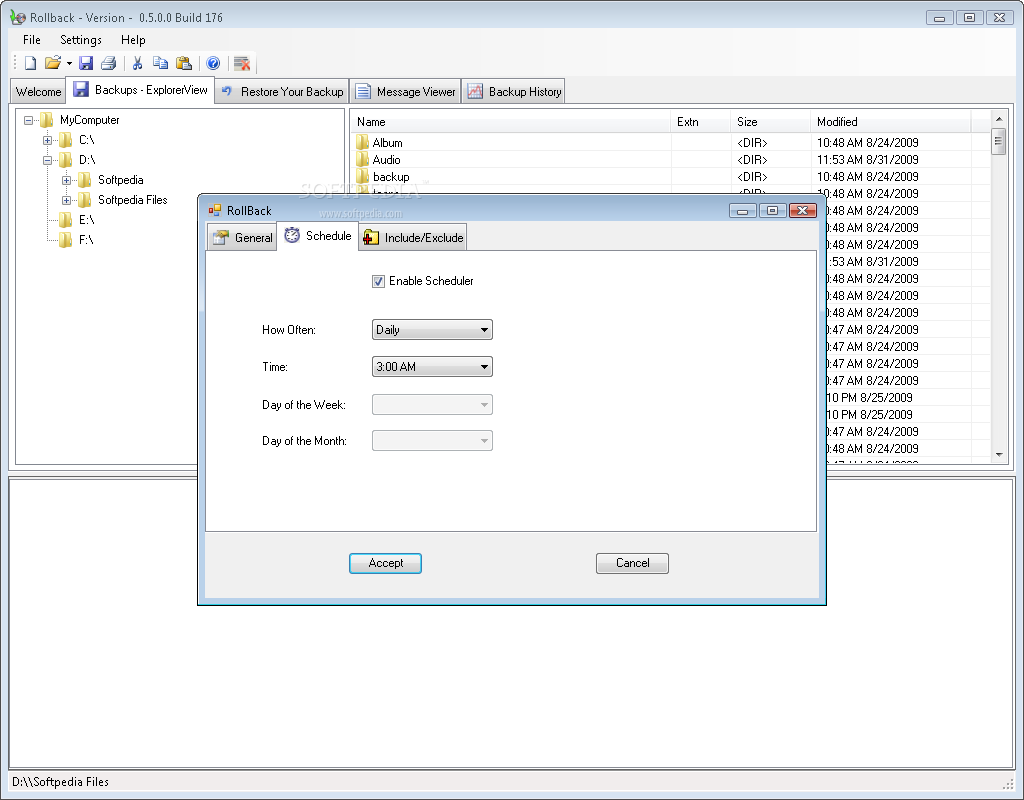The height and width of the screenshot is (800, 1024).
Task: Click the Day of the Week dropdown
Action: (x=432, y=404)
